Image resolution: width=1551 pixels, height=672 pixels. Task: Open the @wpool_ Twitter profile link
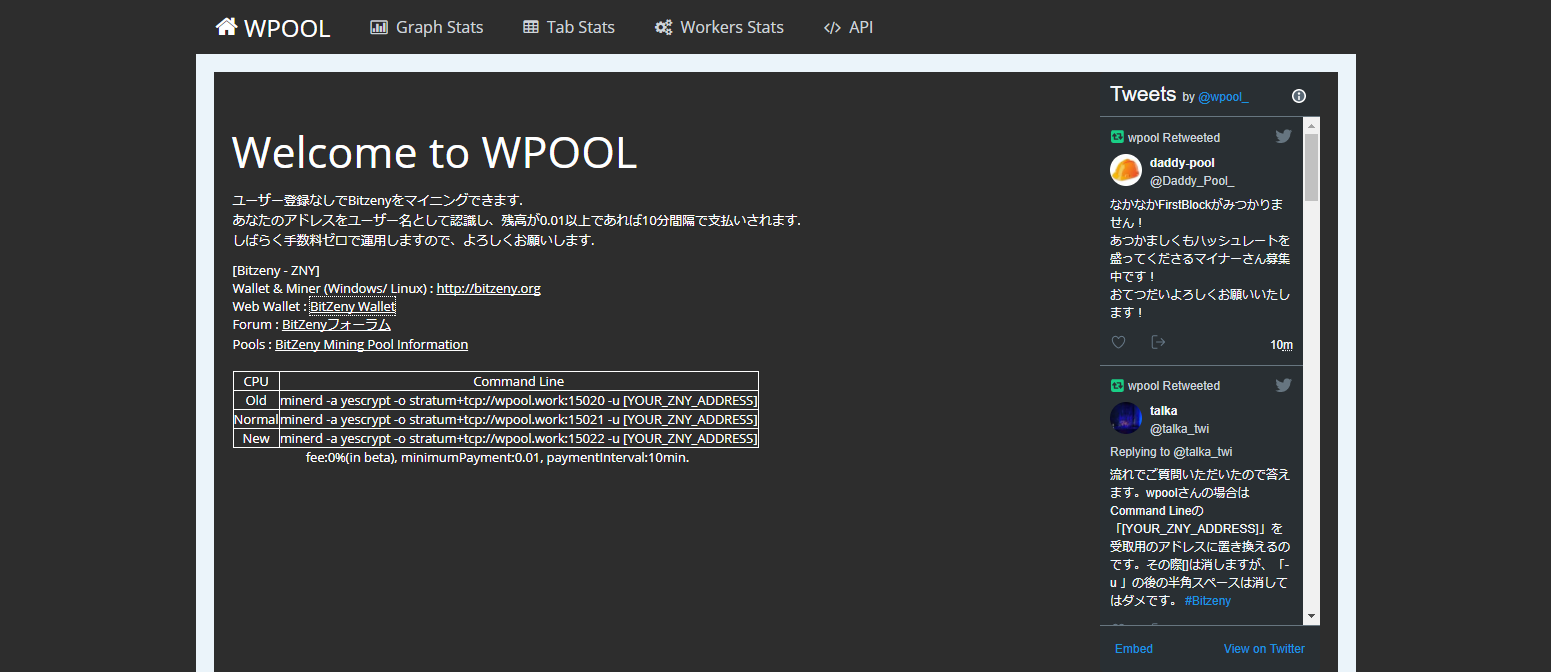click(x=1223, y=97)
